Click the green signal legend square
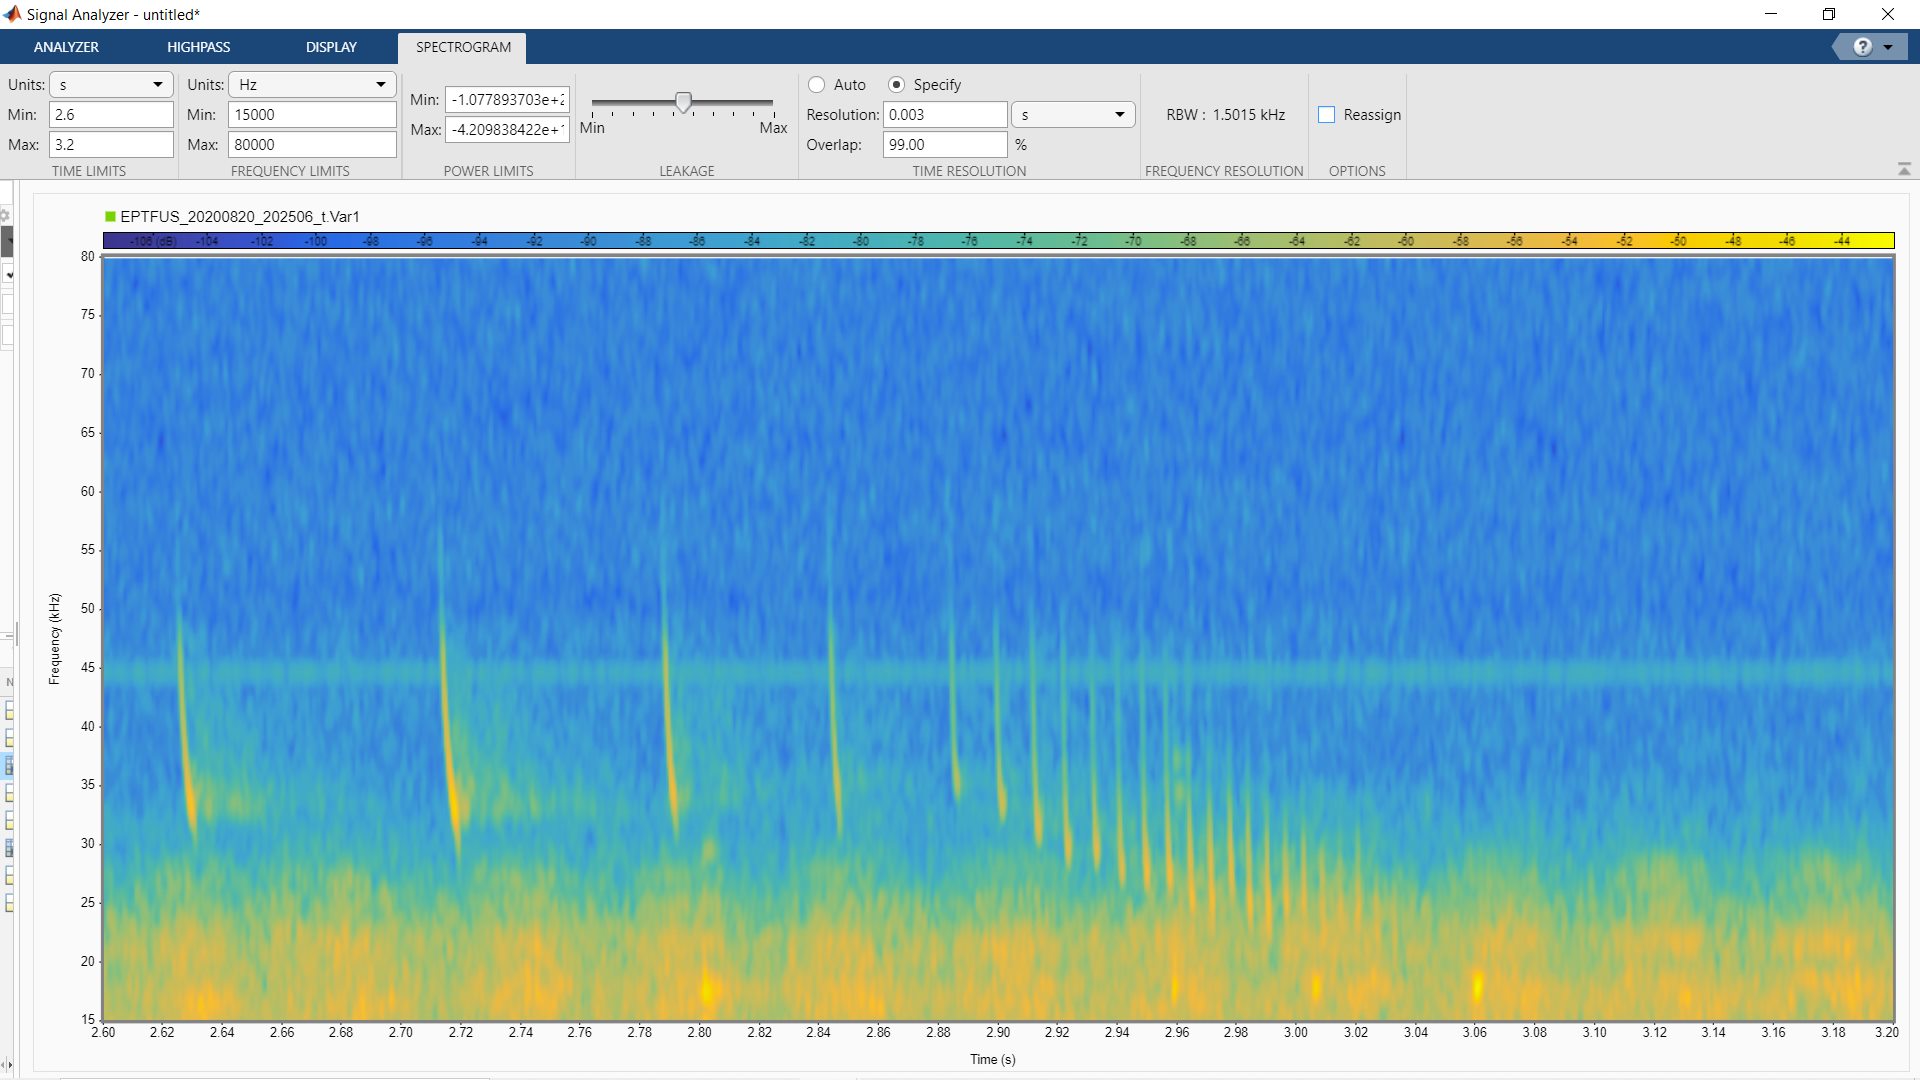 pos(110,216)
